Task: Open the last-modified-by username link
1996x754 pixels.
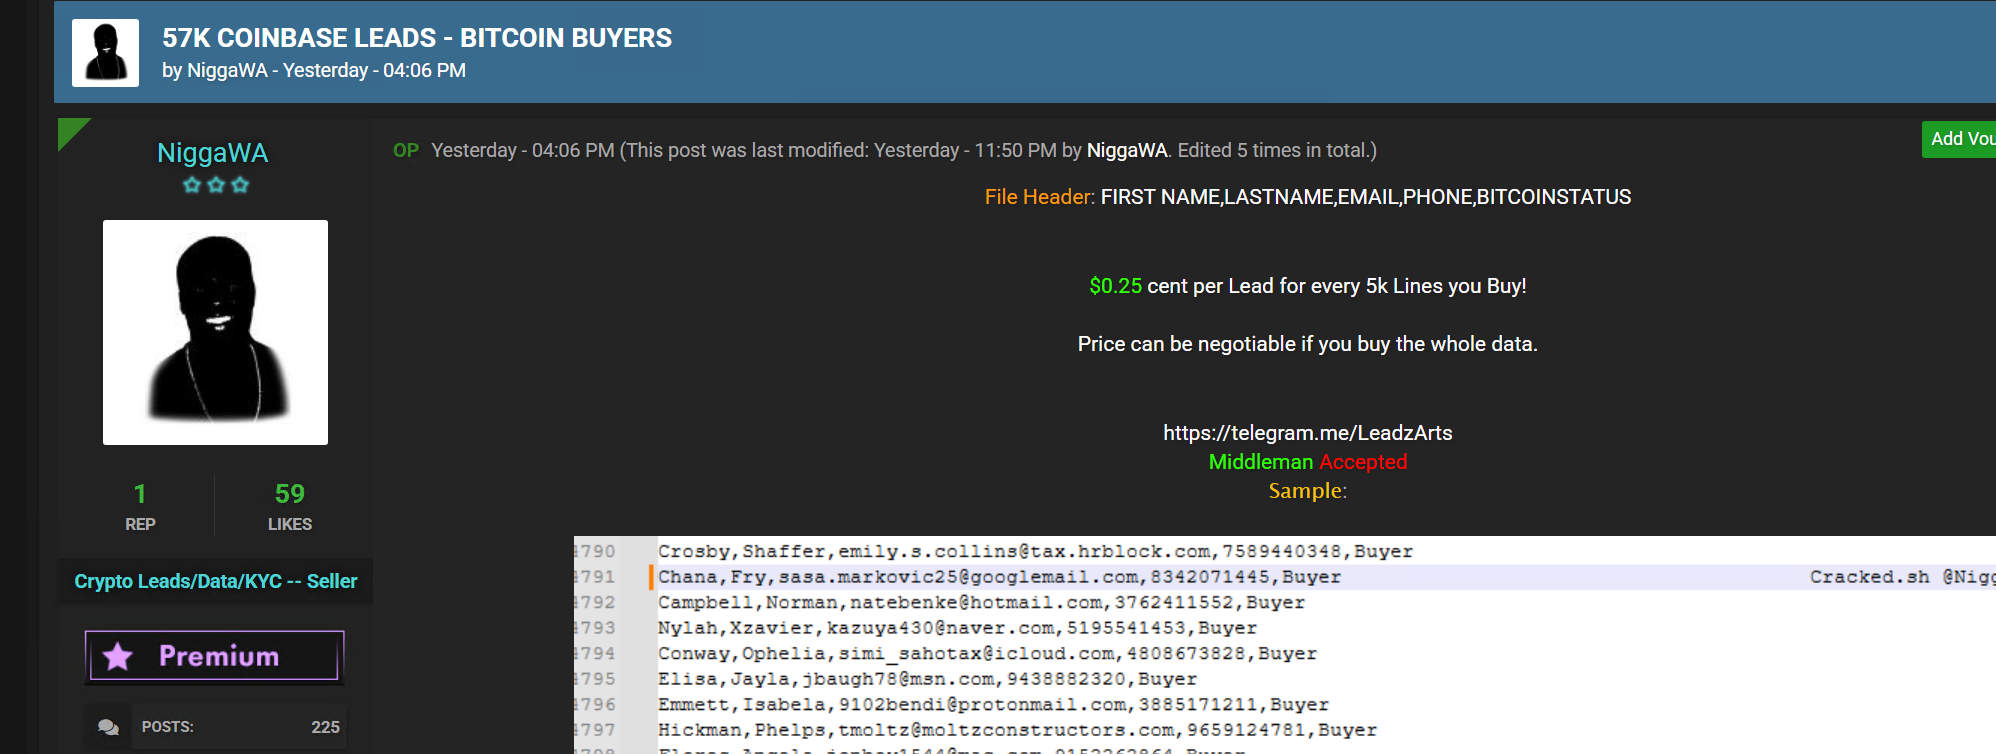Action: click(1127, 150)
